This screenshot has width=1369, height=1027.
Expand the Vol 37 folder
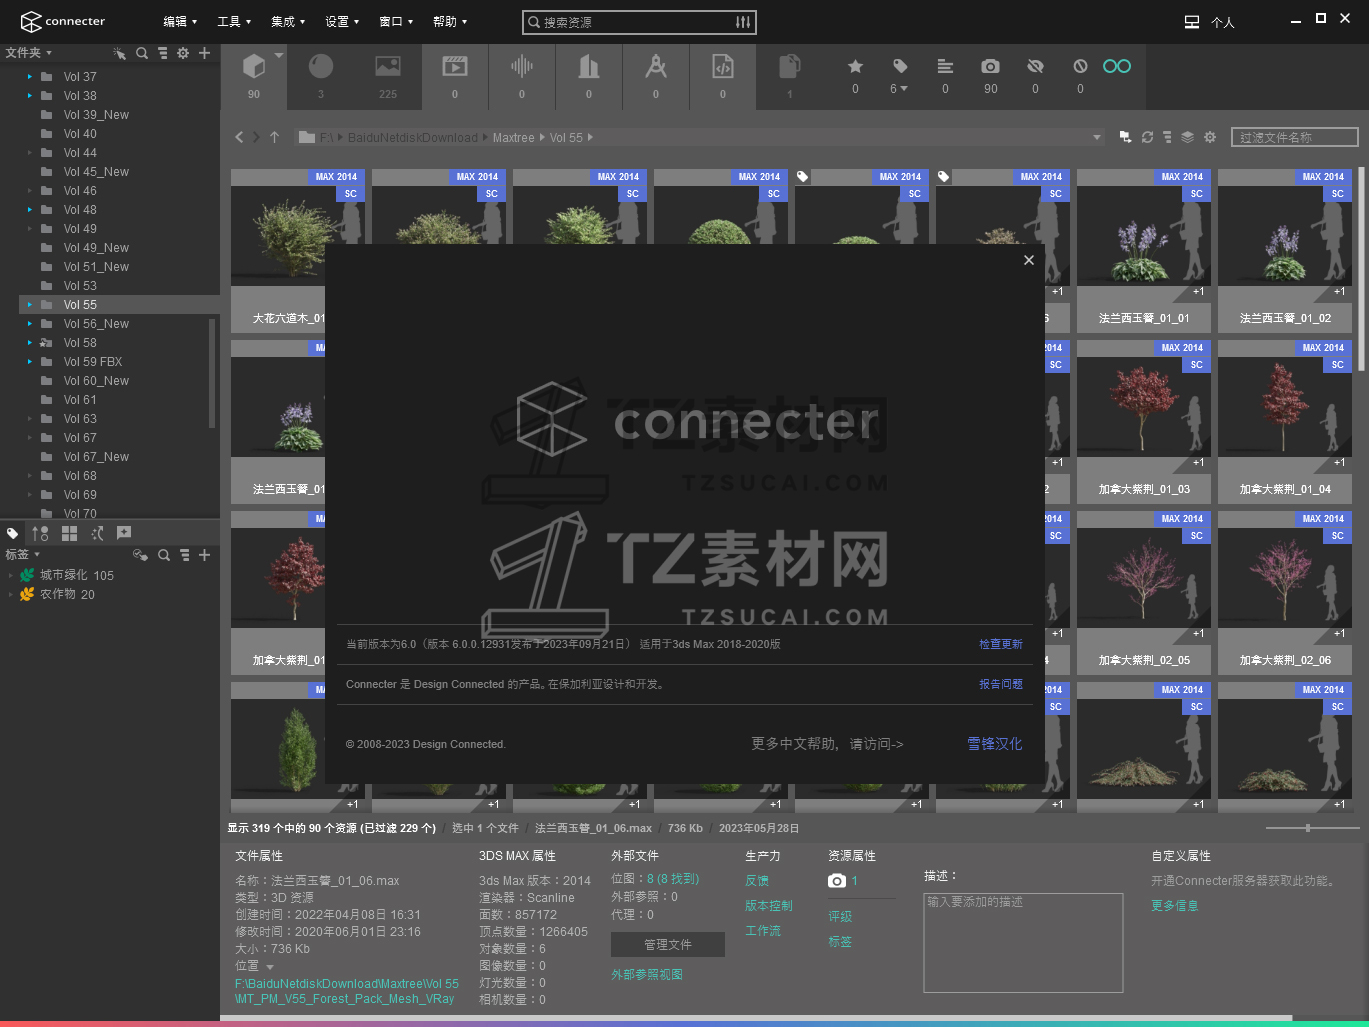[29, 77]
